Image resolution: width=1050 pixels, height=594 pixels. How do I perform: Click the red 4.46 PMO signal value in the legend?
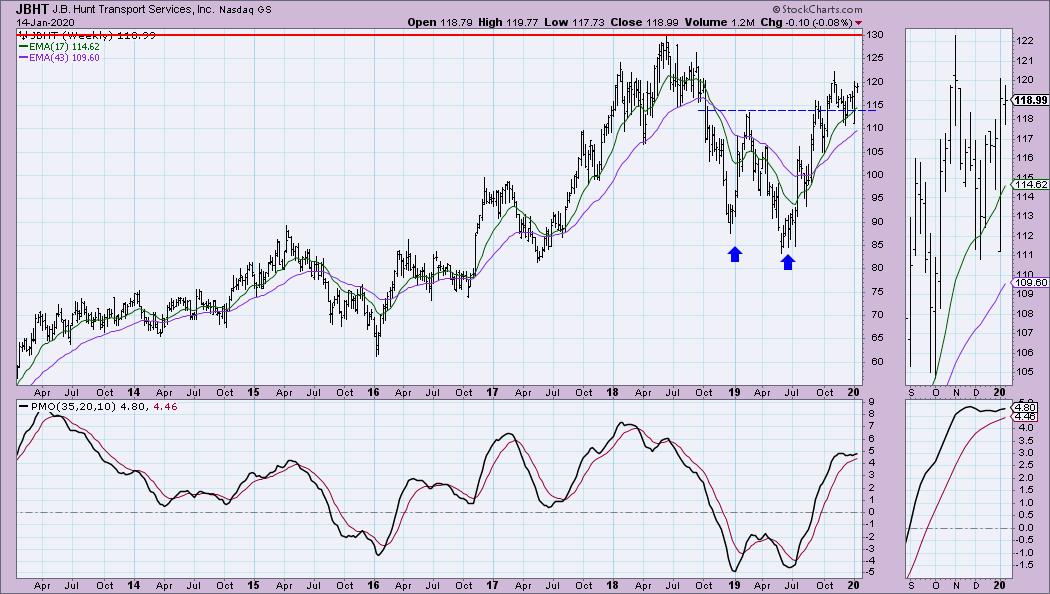tap(165, 406)
